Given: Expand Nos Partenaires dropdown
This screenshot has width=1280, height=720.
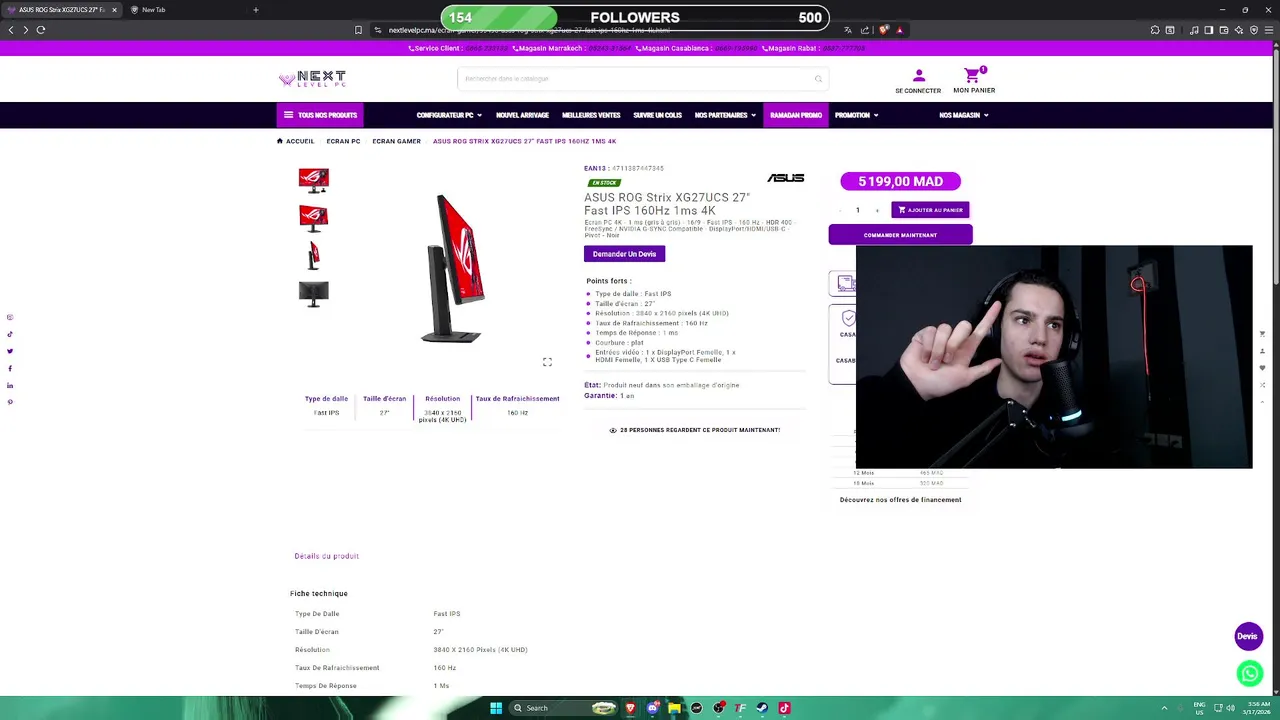Looking at the screenshot, I should click(x=725, y=115).
